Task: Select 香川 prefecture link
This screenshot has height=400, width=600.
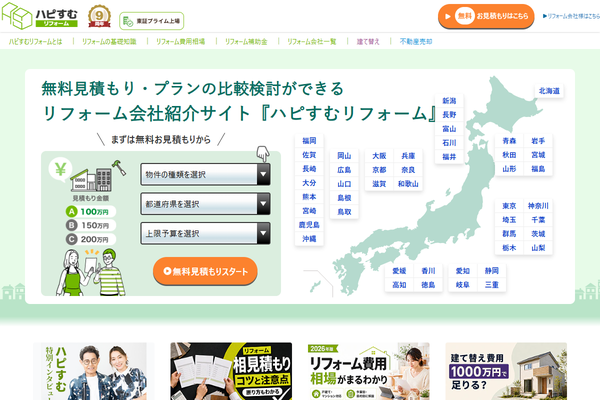Action: (428, 271)
